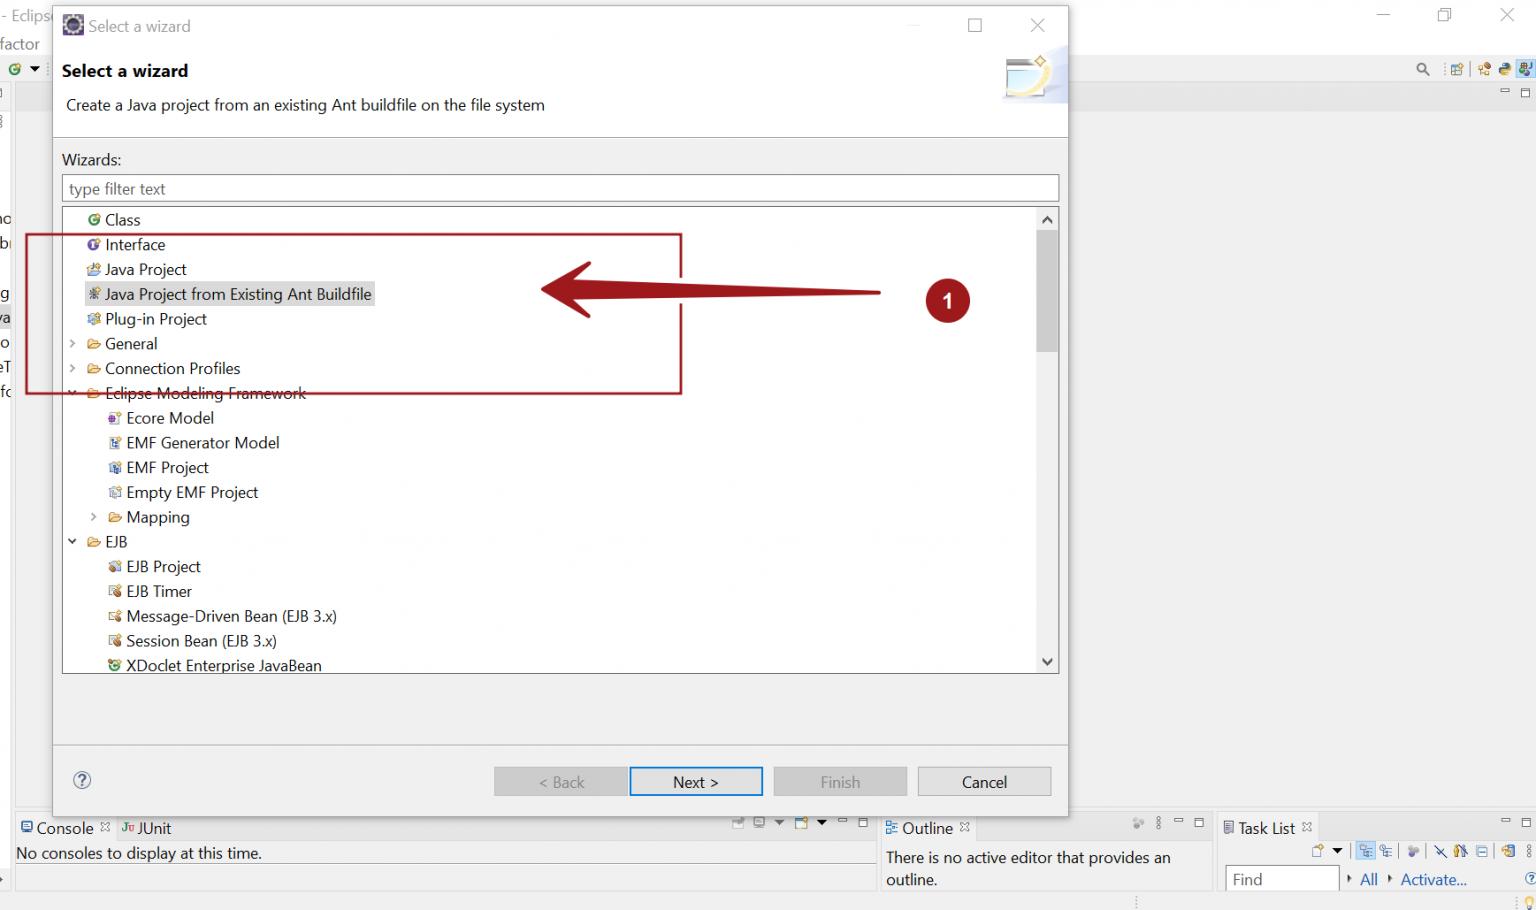Viewport: 1536px width, 910px height.
Task: Choose the Plug-in Project wizard
Action: (x=156, y=318)
